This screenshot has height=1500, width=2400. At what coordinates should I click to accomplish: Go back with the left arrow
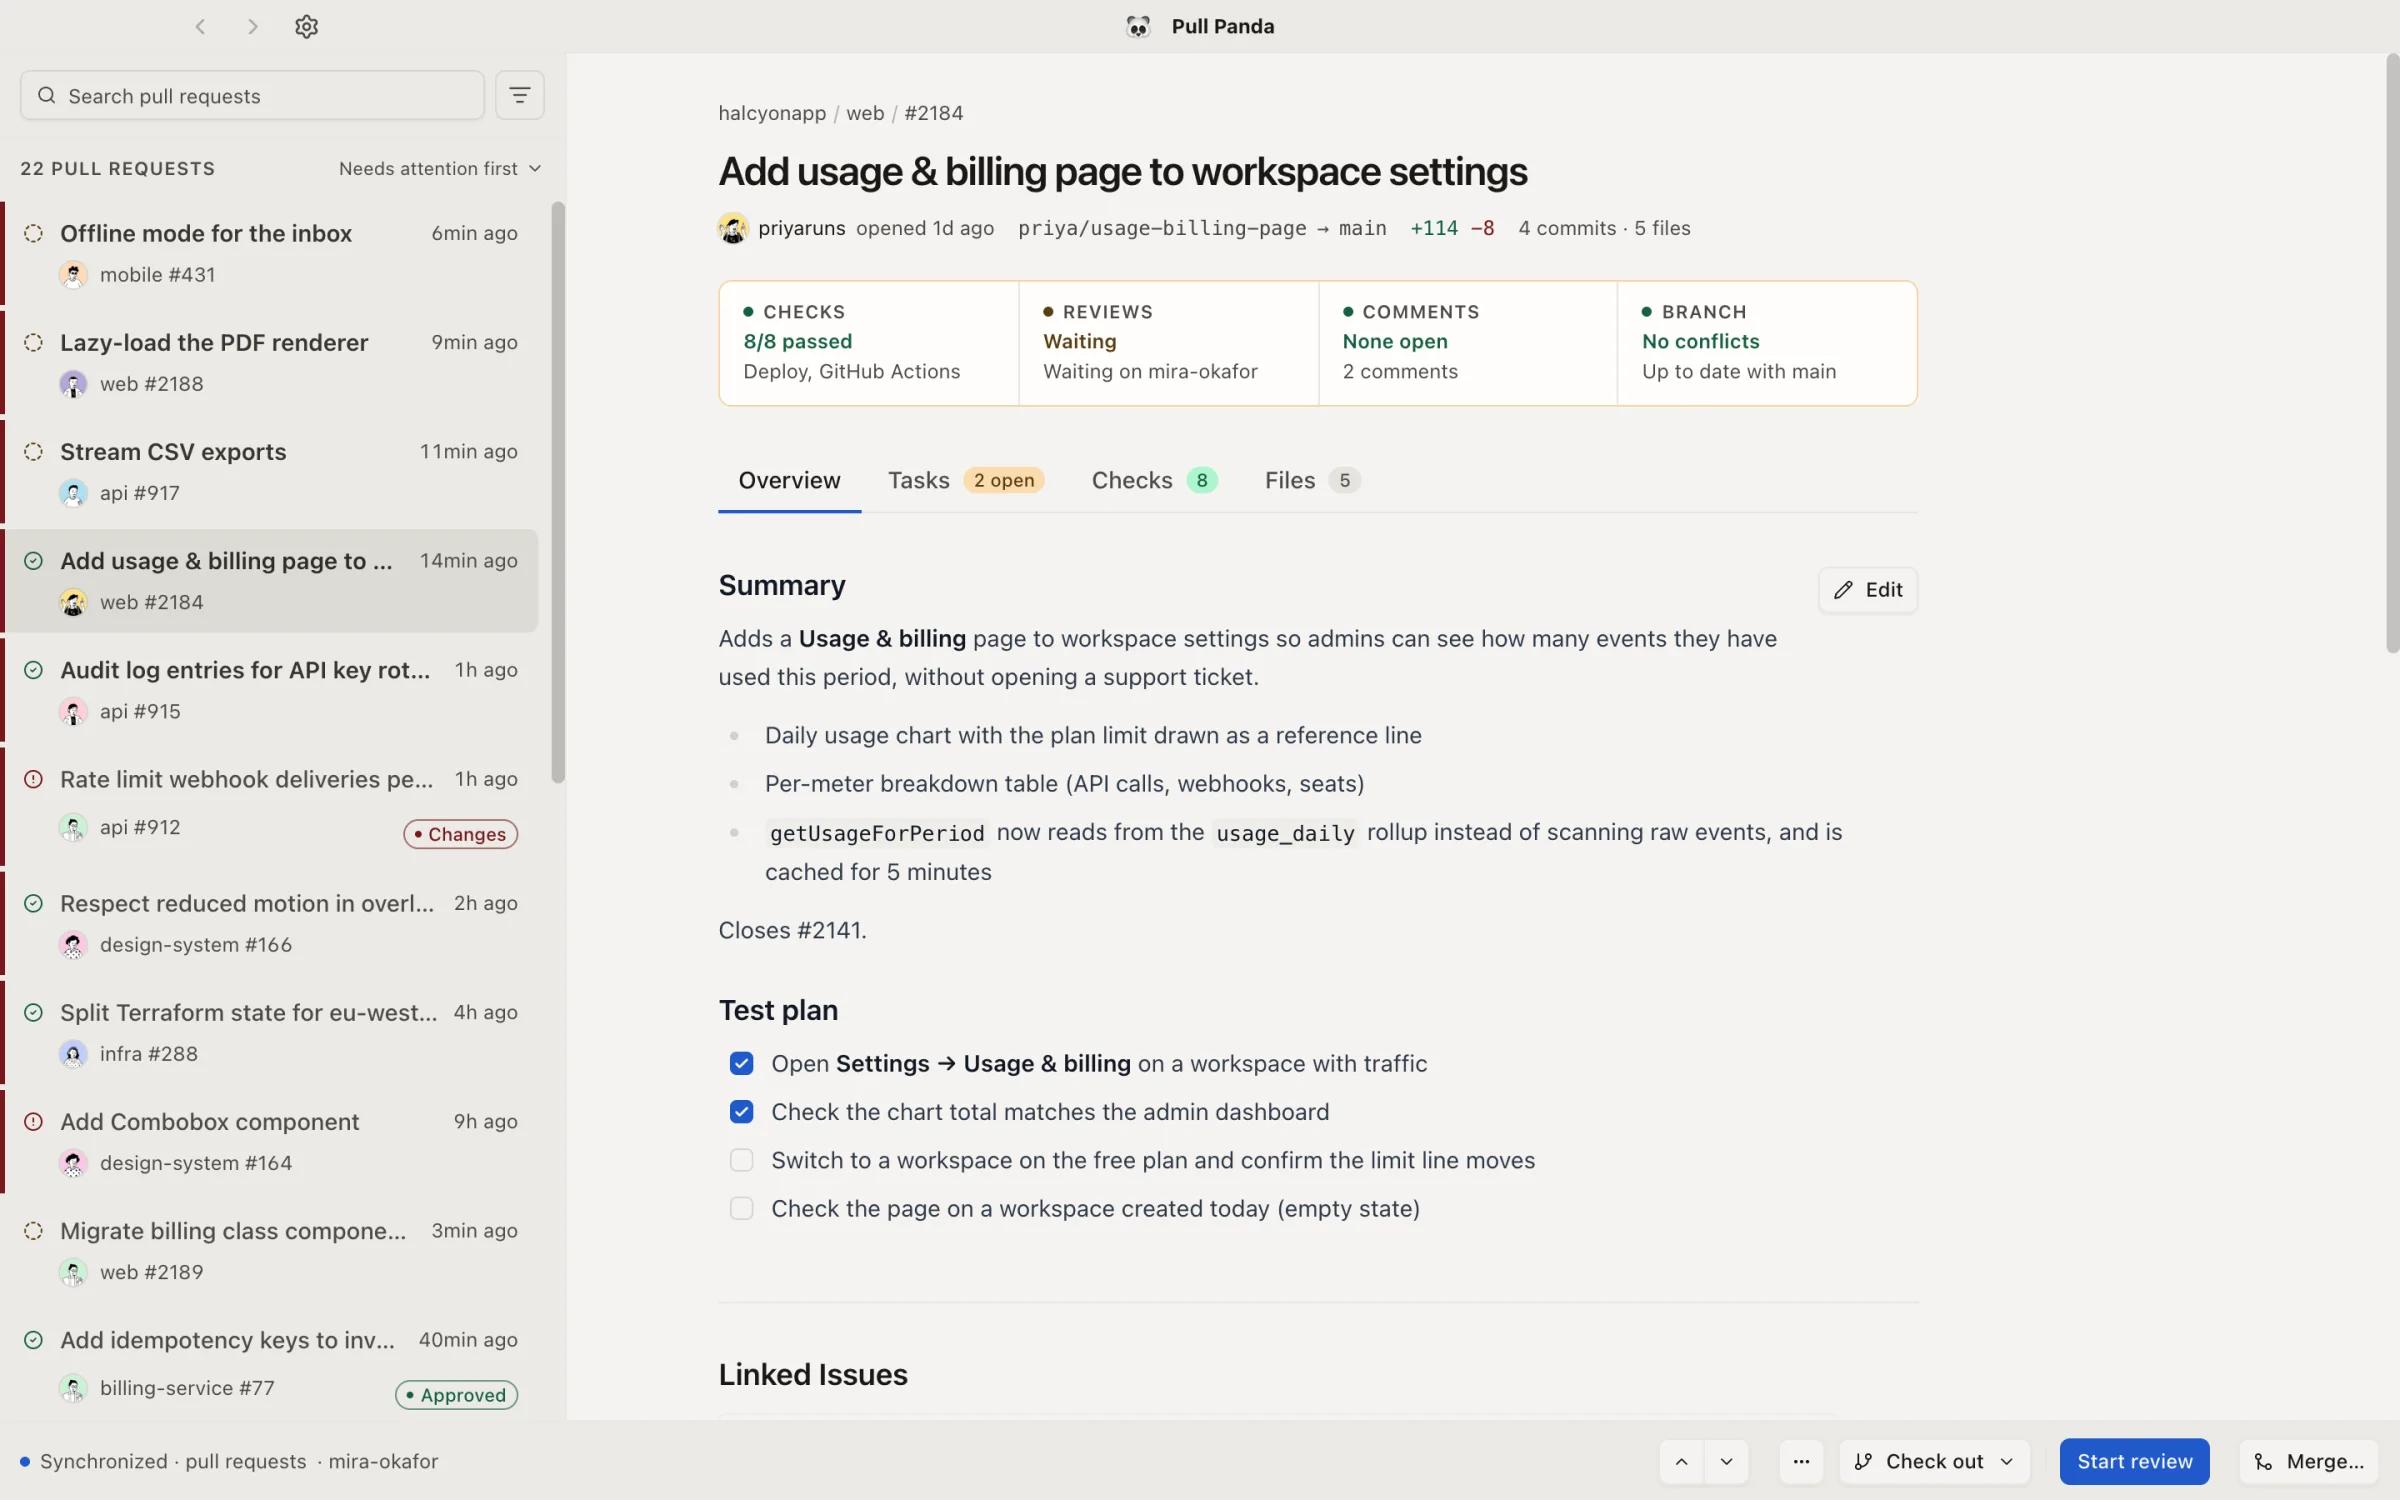200,27
